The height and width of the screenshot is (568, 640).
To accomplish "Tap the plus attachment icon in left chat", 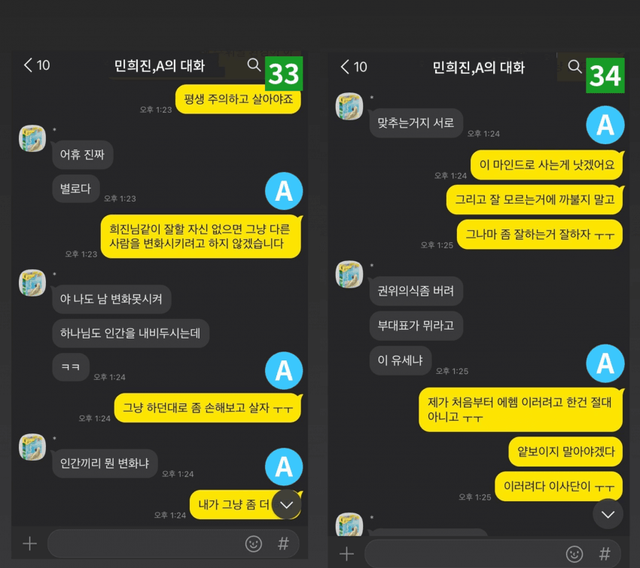I will 30,544.
